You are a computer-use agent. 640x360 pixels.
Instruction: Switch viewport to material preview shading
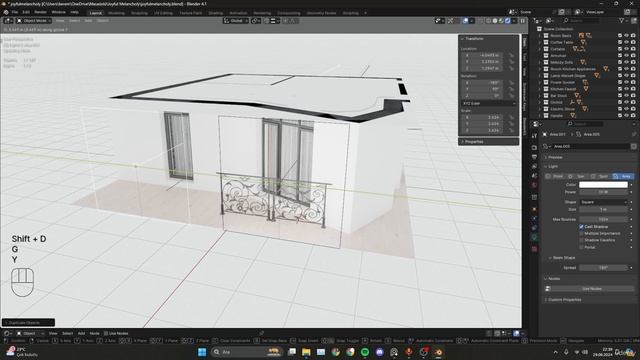[x=501, y=20]
